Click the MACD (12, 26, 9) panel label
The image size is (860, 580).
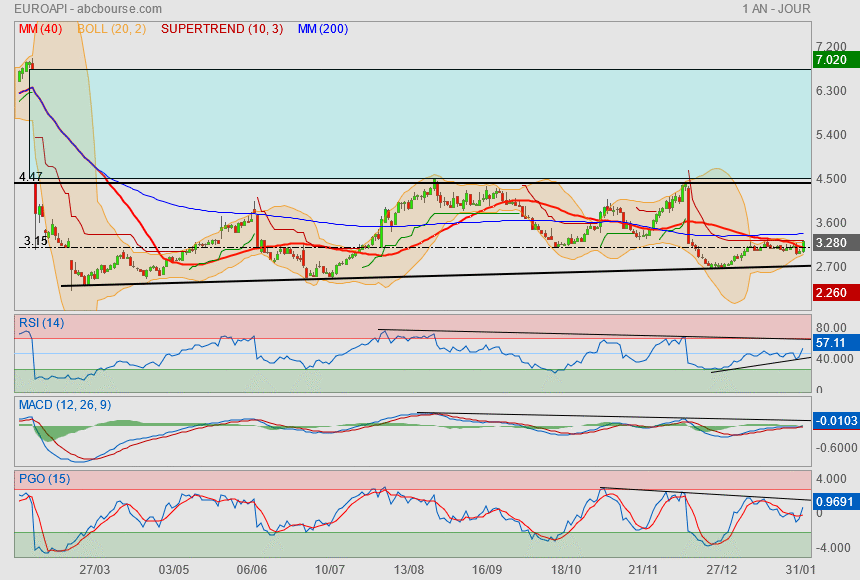pos(65,405)
